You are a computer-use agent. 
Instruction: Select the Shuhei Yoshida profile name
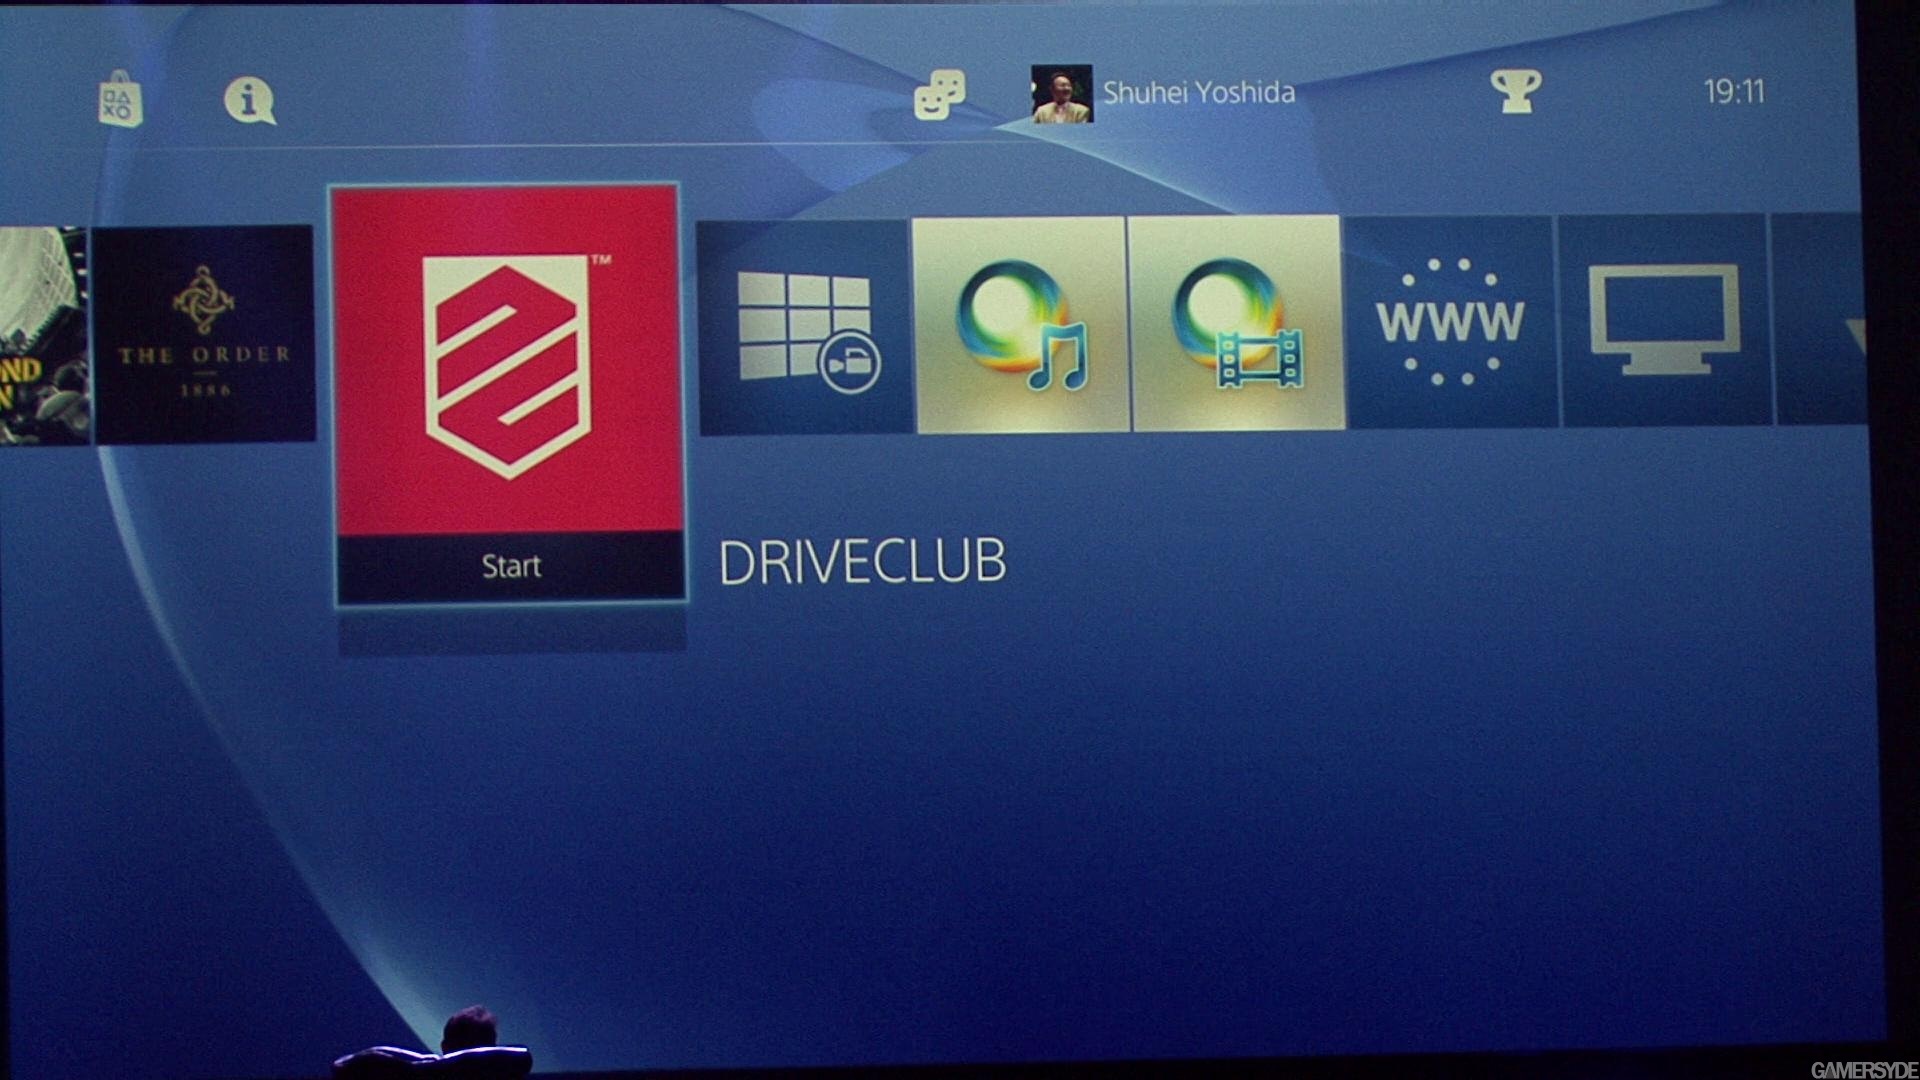[1198, 93]
